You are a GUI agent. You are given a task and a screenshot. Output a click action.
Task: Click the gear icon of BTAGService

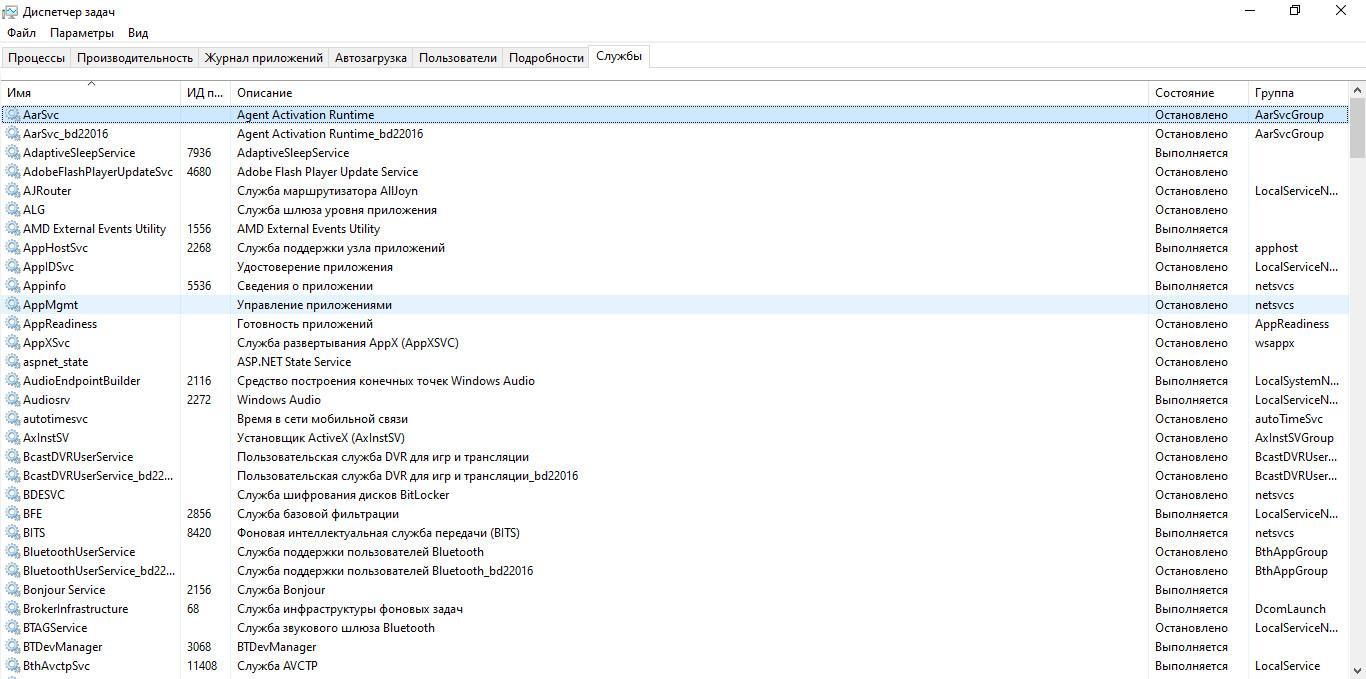pos(13,628)
